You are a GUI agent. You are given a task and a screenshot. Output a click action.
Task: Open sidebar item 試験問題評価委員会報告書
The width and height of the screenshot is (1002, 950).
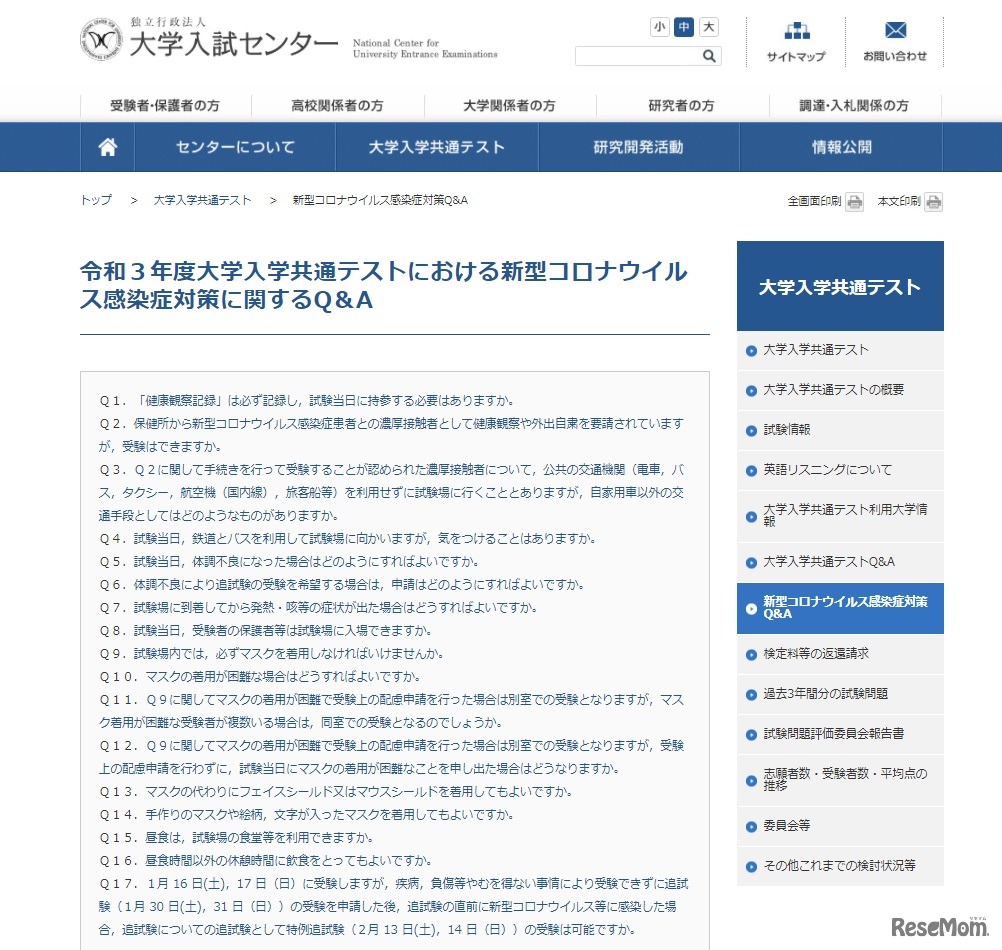point(840,734)
